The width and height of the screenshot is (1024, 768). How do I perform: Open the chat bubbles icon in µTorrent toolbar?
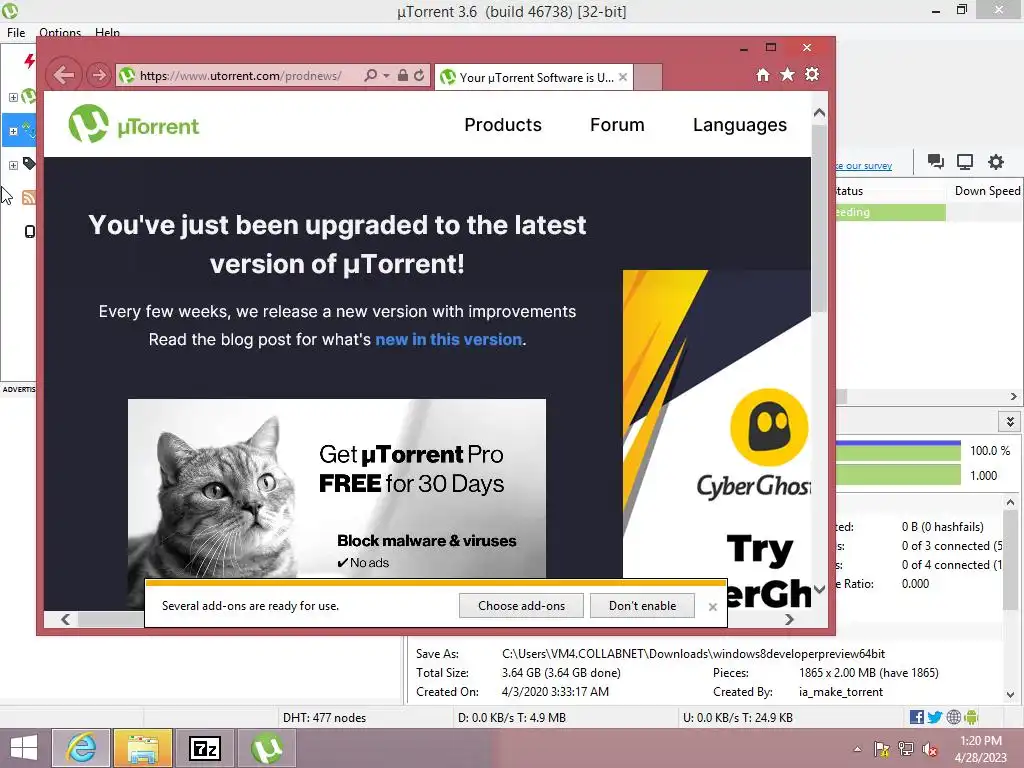[936, 161]
